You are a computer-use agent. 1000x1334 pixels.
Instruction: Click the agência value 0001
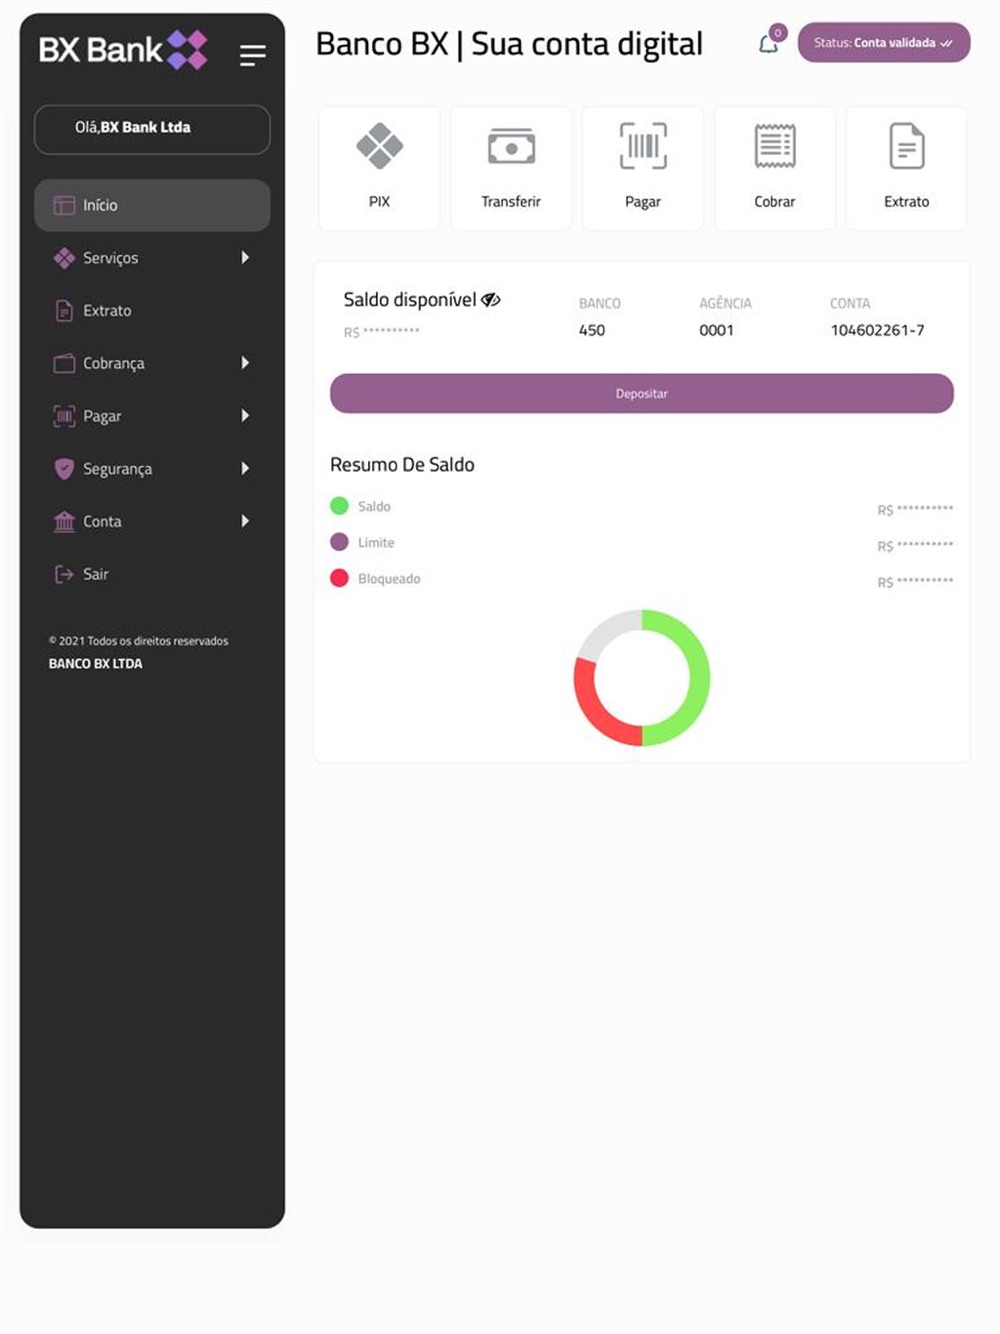(x=716, y=330)
